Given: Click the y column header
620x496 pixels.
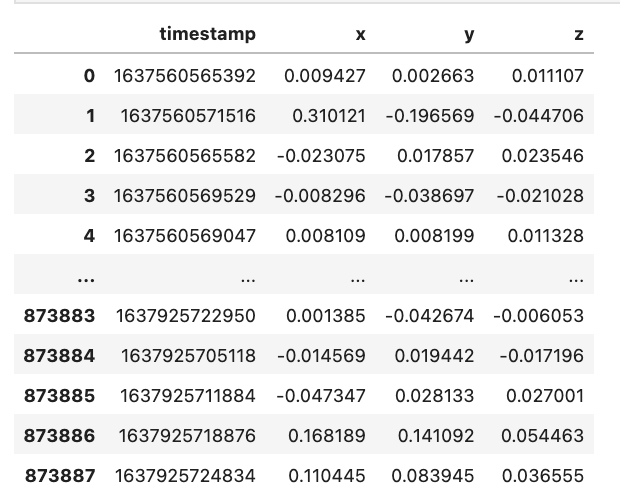Looking at the screenshot, I should (x=469, y=36).
